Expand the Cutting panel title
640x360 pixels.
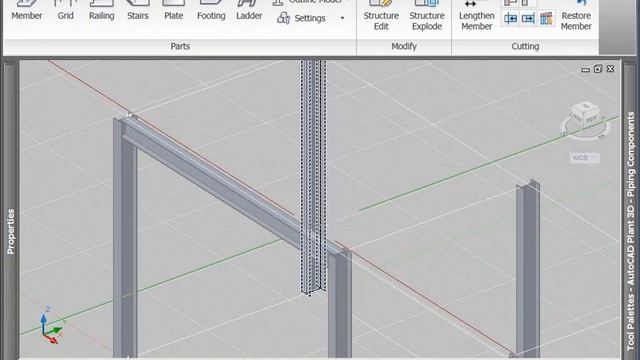click(525, 46)
